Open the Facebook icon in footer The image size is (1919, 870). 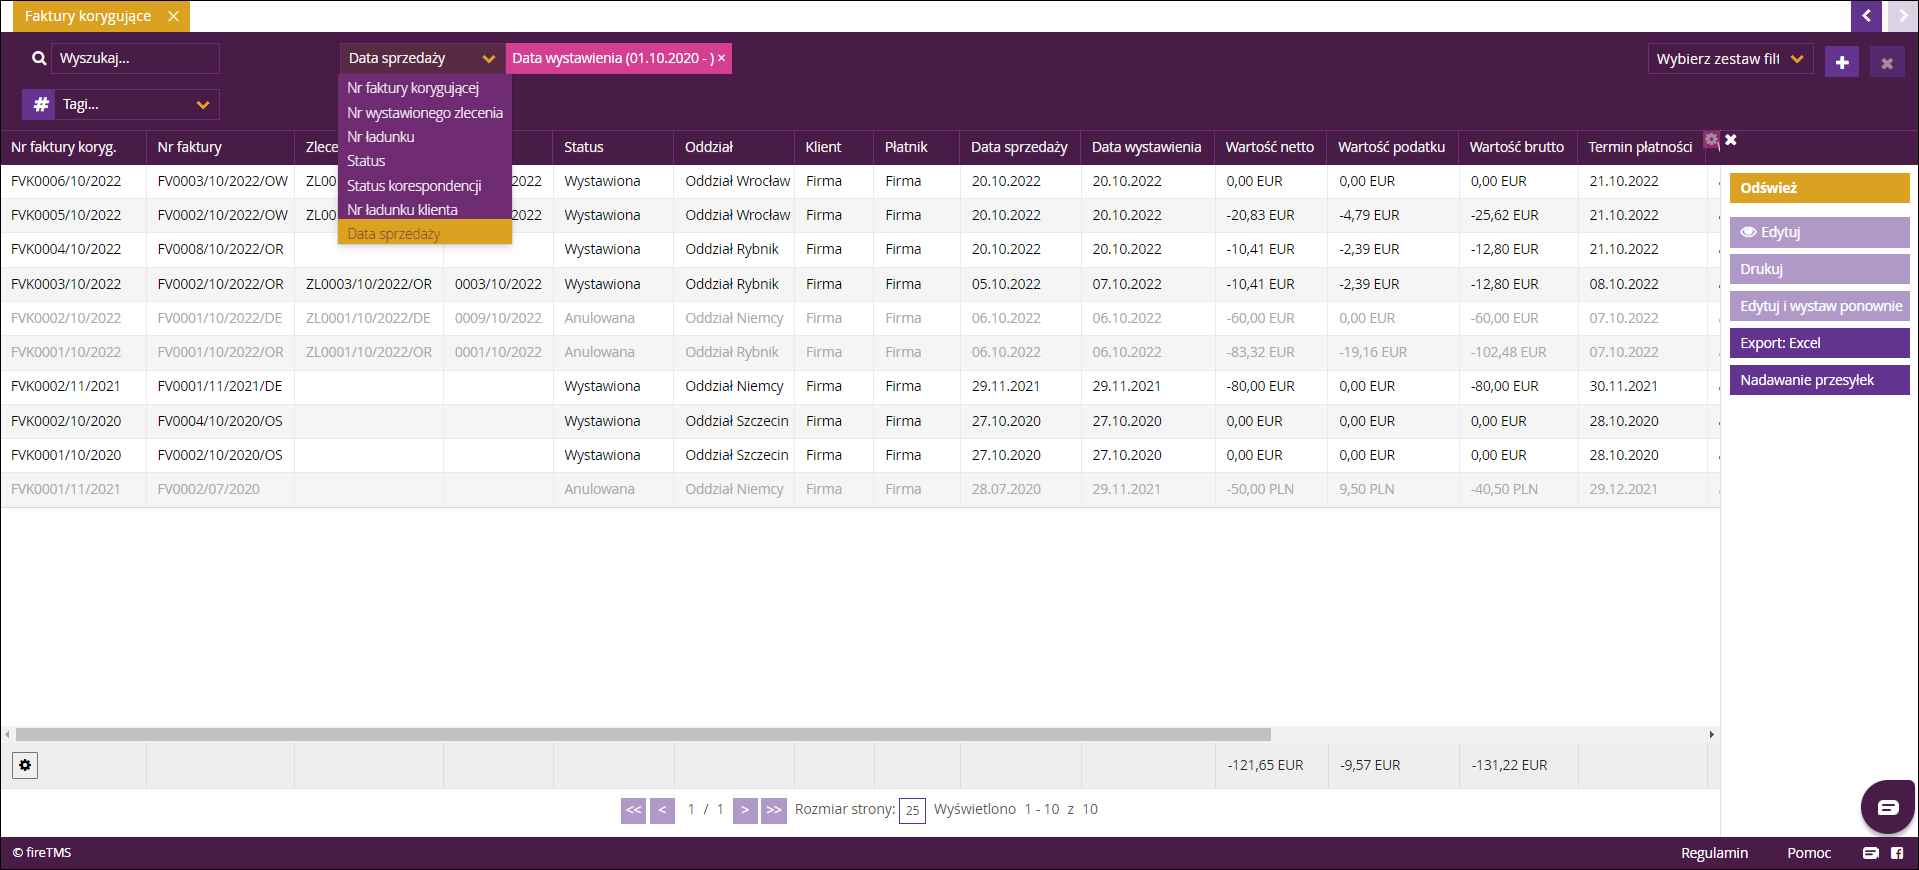pyautogui.click(x=1897, y=853)
